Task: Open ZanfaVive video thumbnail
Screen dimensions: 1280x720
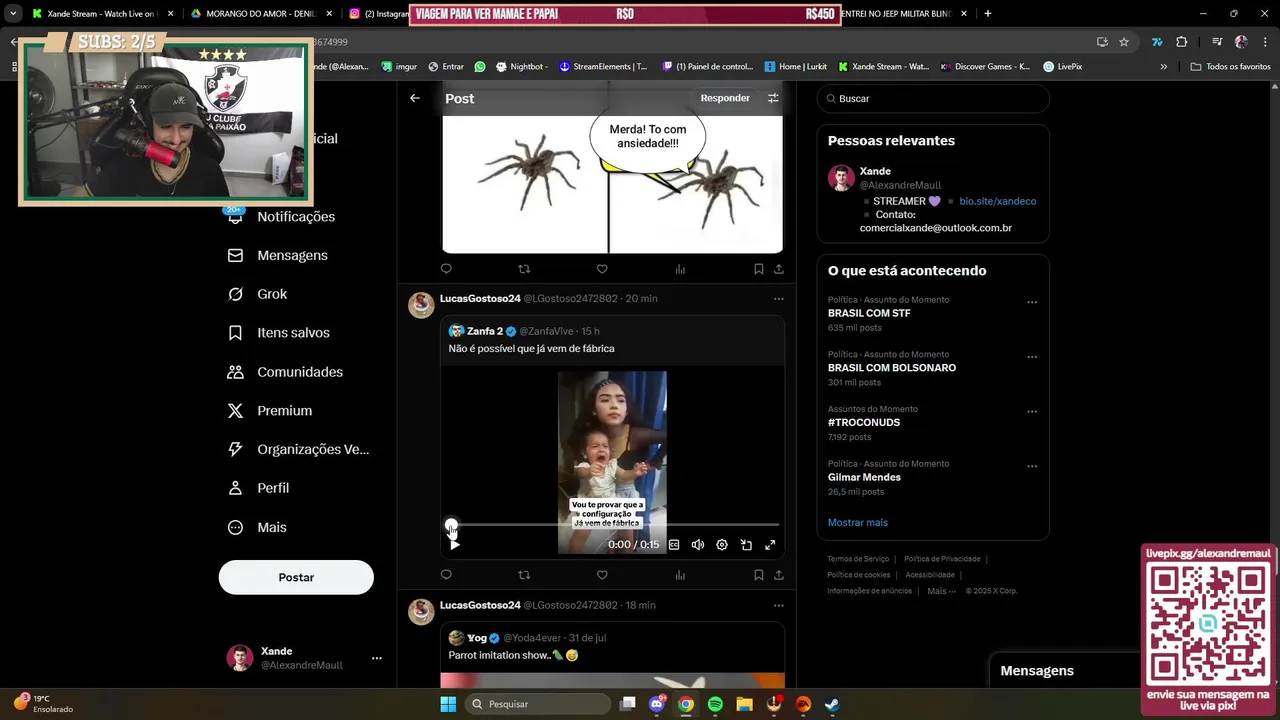Action: click(x=612, y=462)
